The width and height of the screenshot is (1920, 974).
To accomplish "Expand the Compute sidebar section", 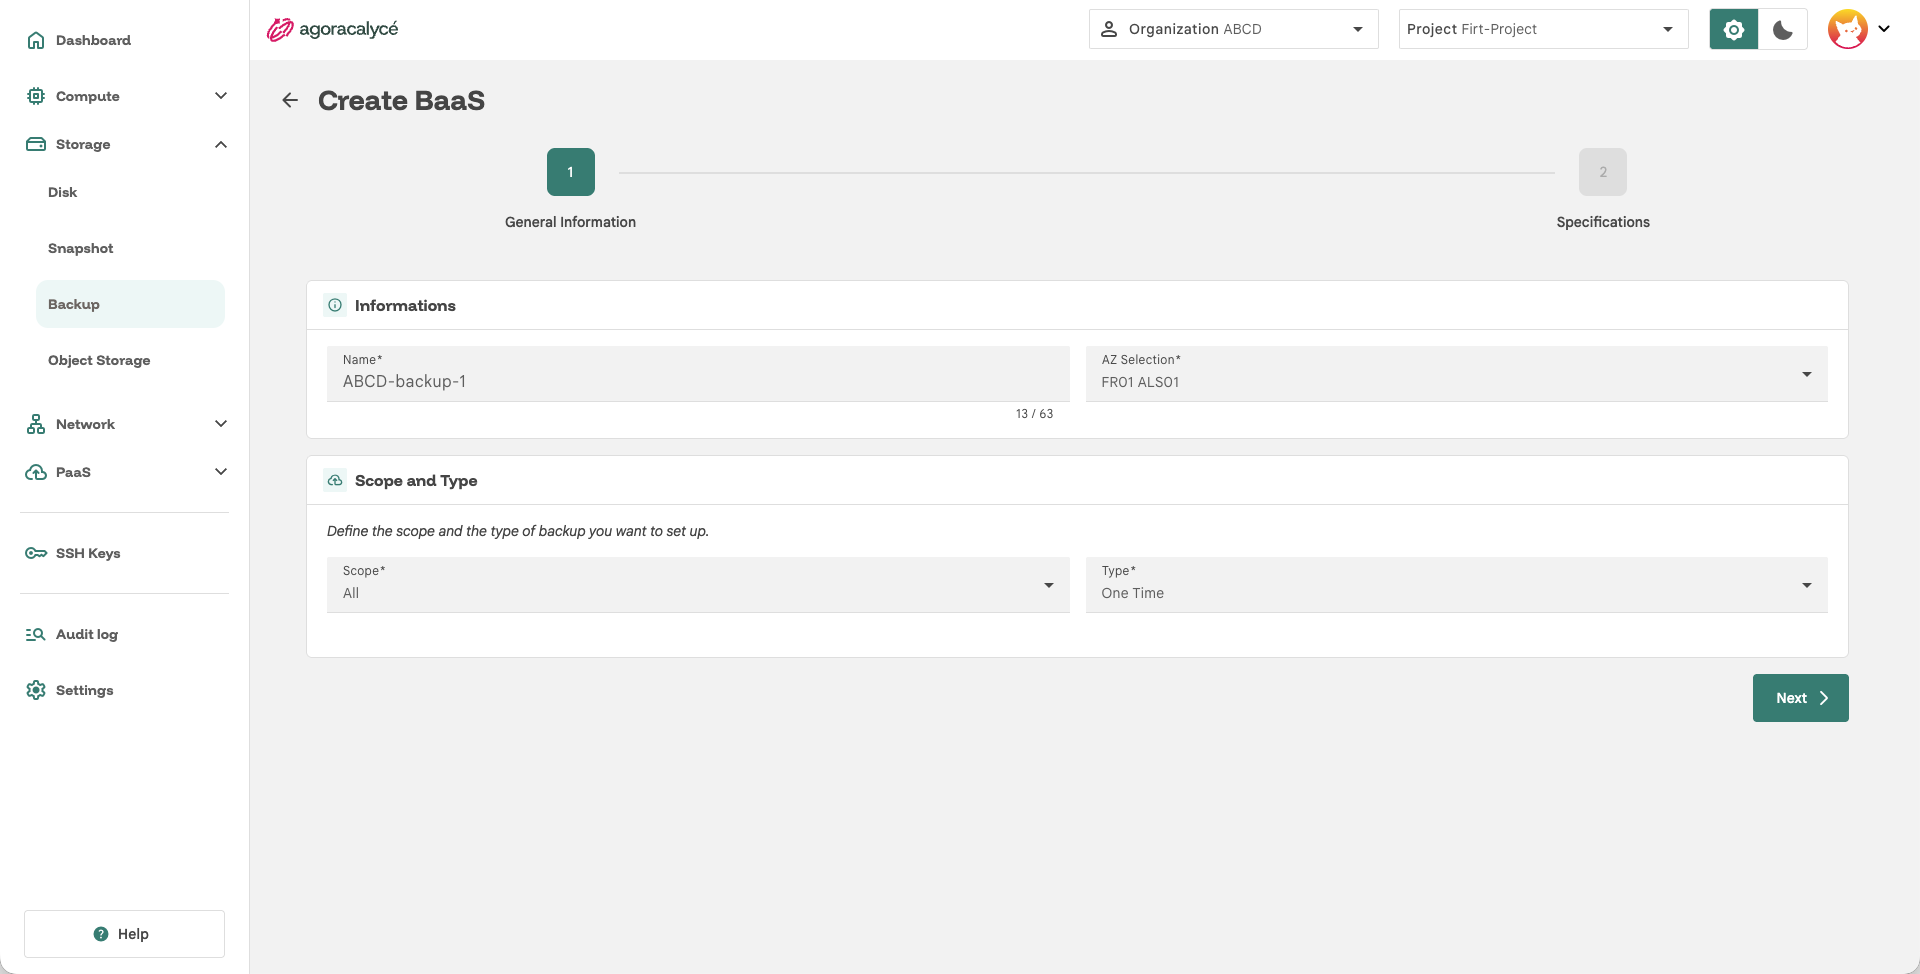I will [x=127, y=96].
